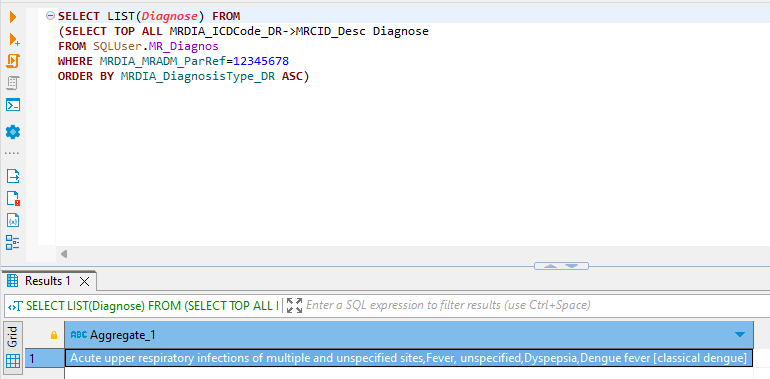The image size is (770, 379).
Task: Open the Aggregate_1 column dropdown arrow
Action: 740,335
